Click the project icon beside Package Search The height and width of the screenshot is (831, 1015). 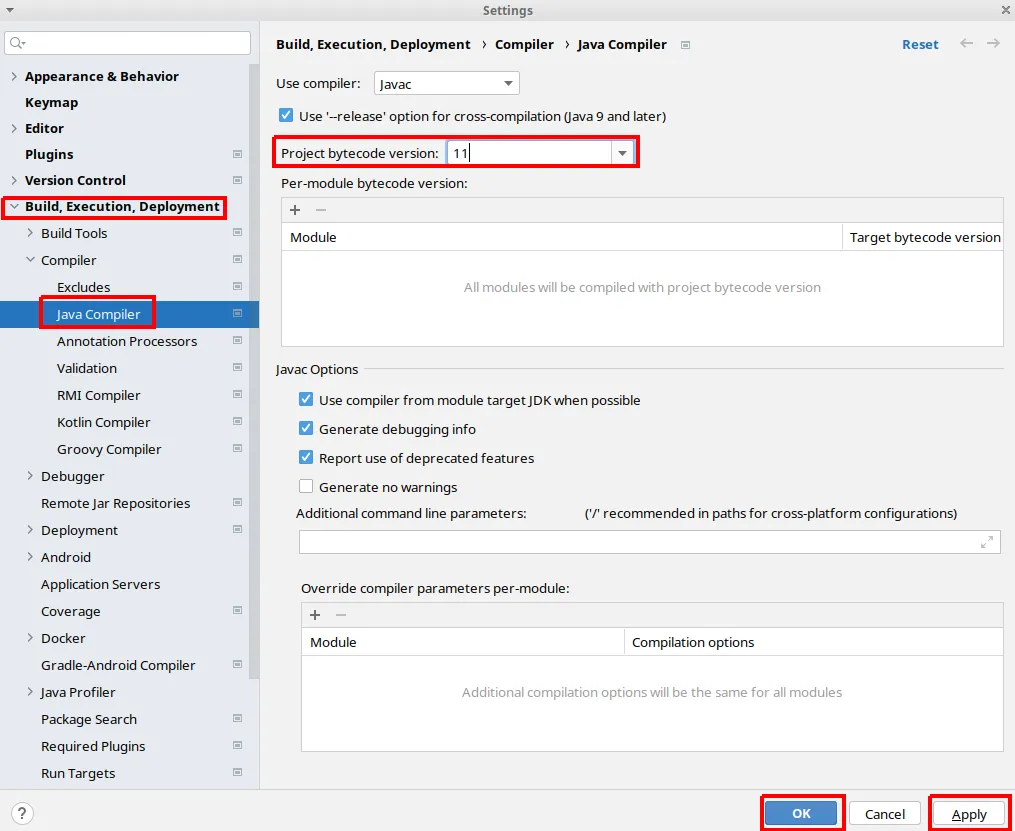tap(238, 718)
